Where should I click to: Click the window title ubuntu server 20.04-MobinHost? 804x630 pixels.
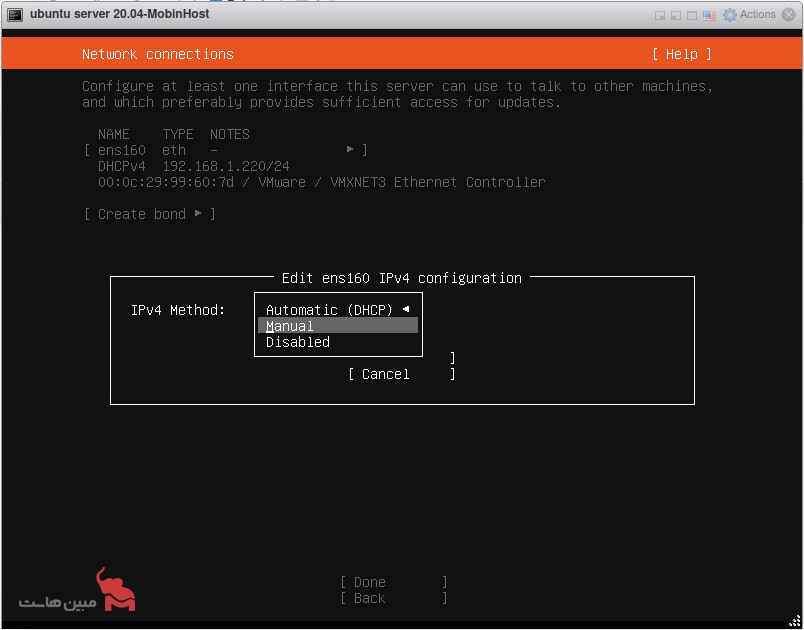tap(119, 14)
